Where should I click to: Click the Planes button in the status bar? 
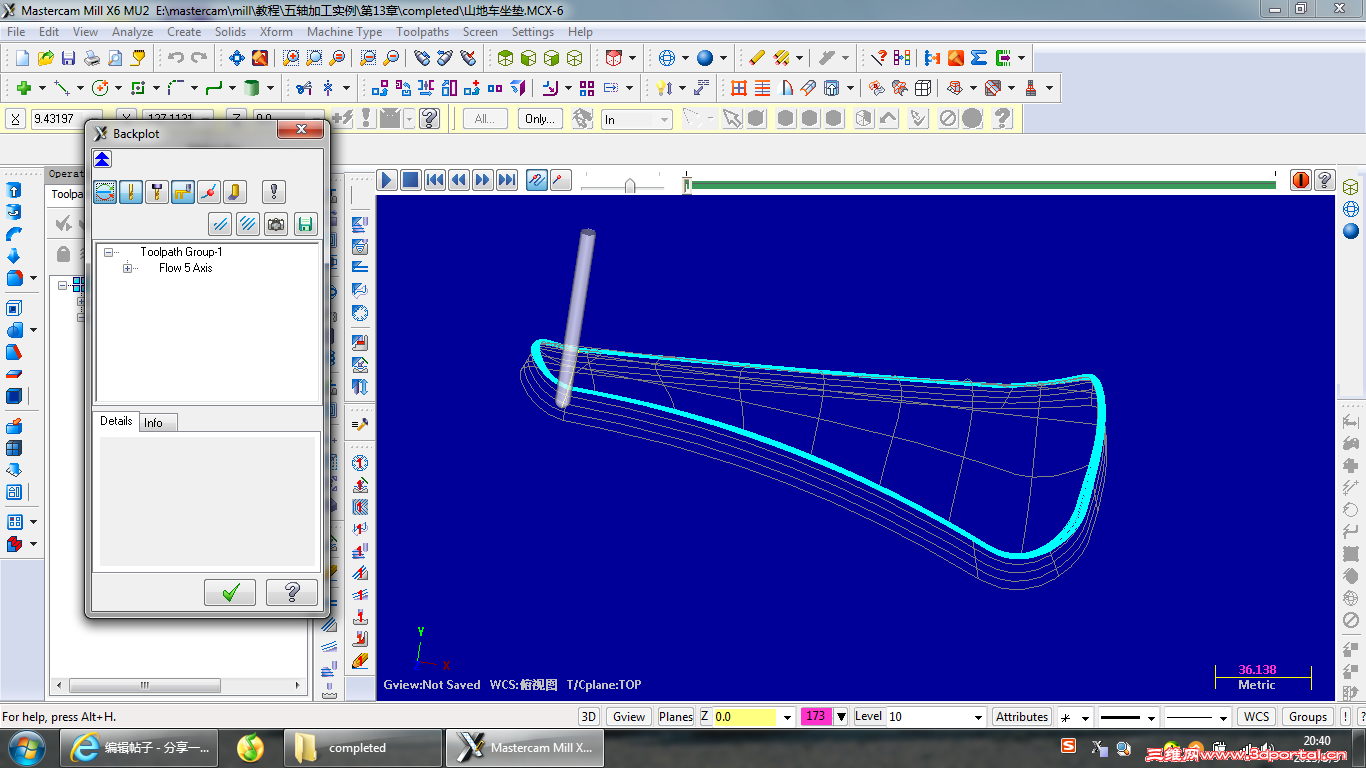(676, 717)
